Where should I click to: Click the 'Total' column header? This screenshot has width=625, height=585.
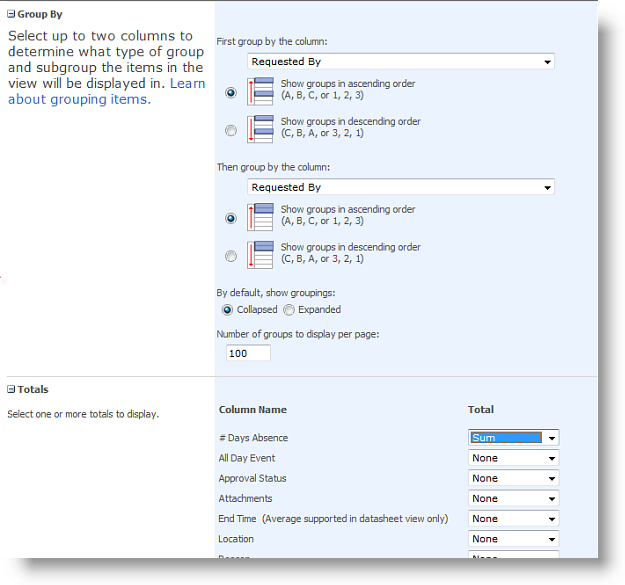click(481, 410)
